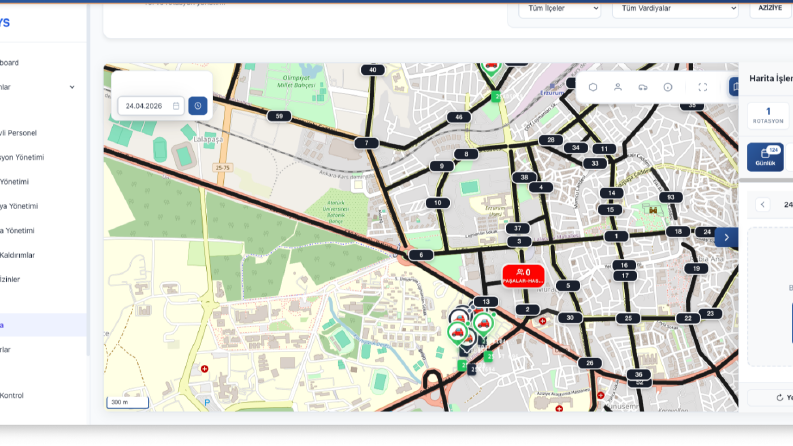The height and width of the screenshot is (446, 793).
Task: Open the Tüm İlçeler dropdown
Action: coord(559,9)
